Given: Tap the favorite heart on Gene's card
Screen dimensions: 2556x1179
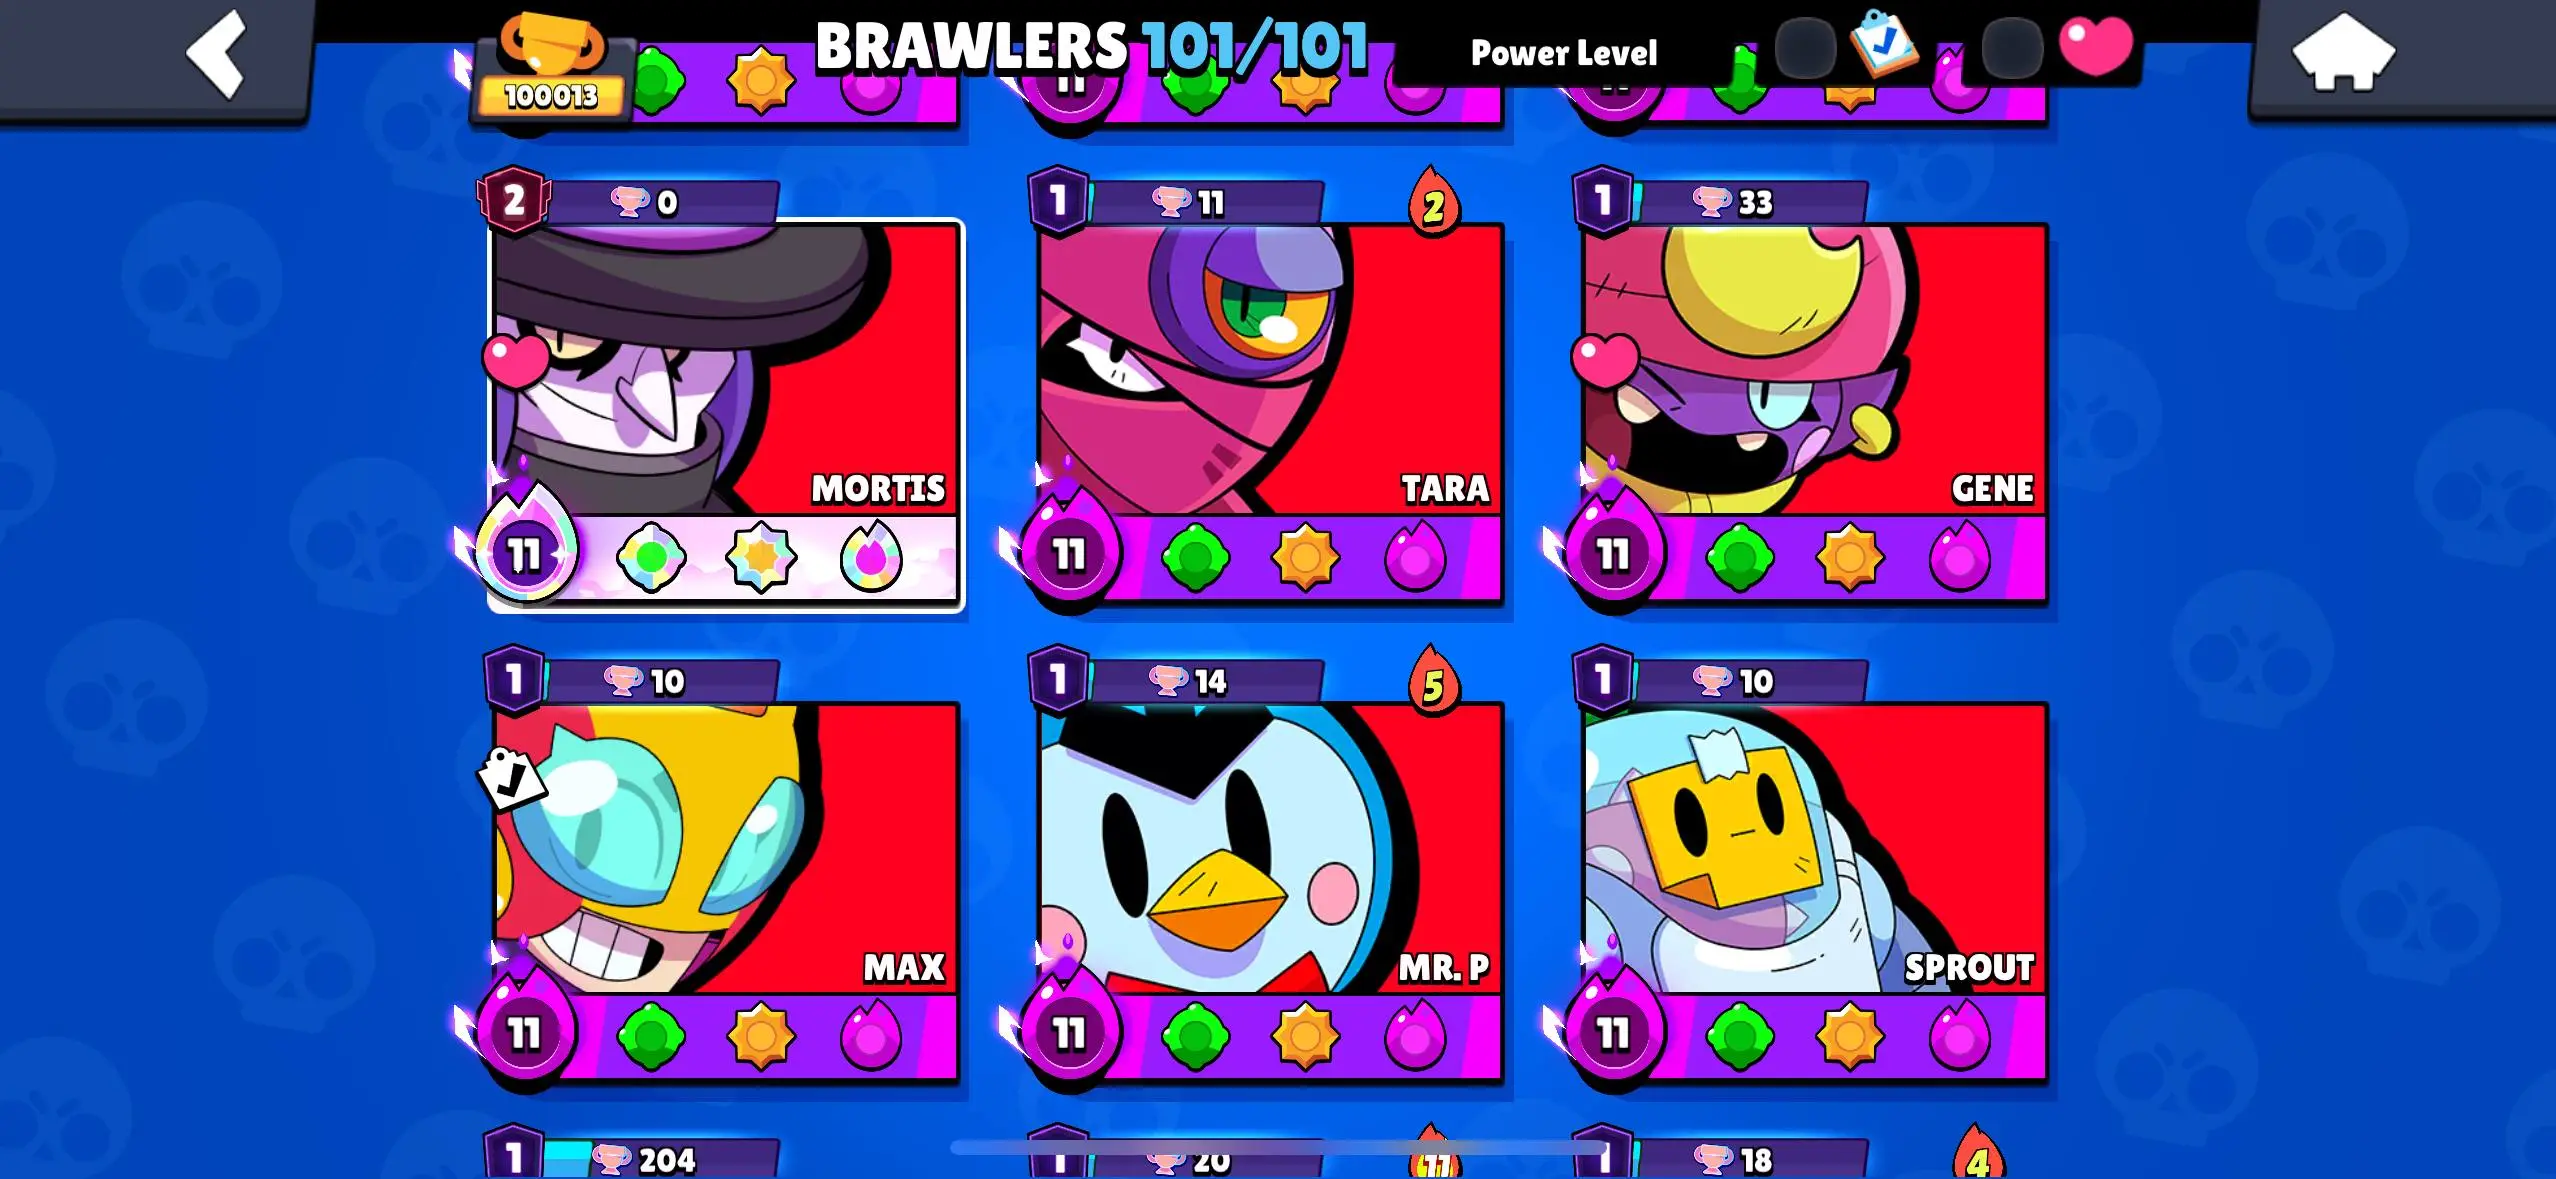Looking at the screenshot, I should pyautogui.click(x=1604, y=361).
